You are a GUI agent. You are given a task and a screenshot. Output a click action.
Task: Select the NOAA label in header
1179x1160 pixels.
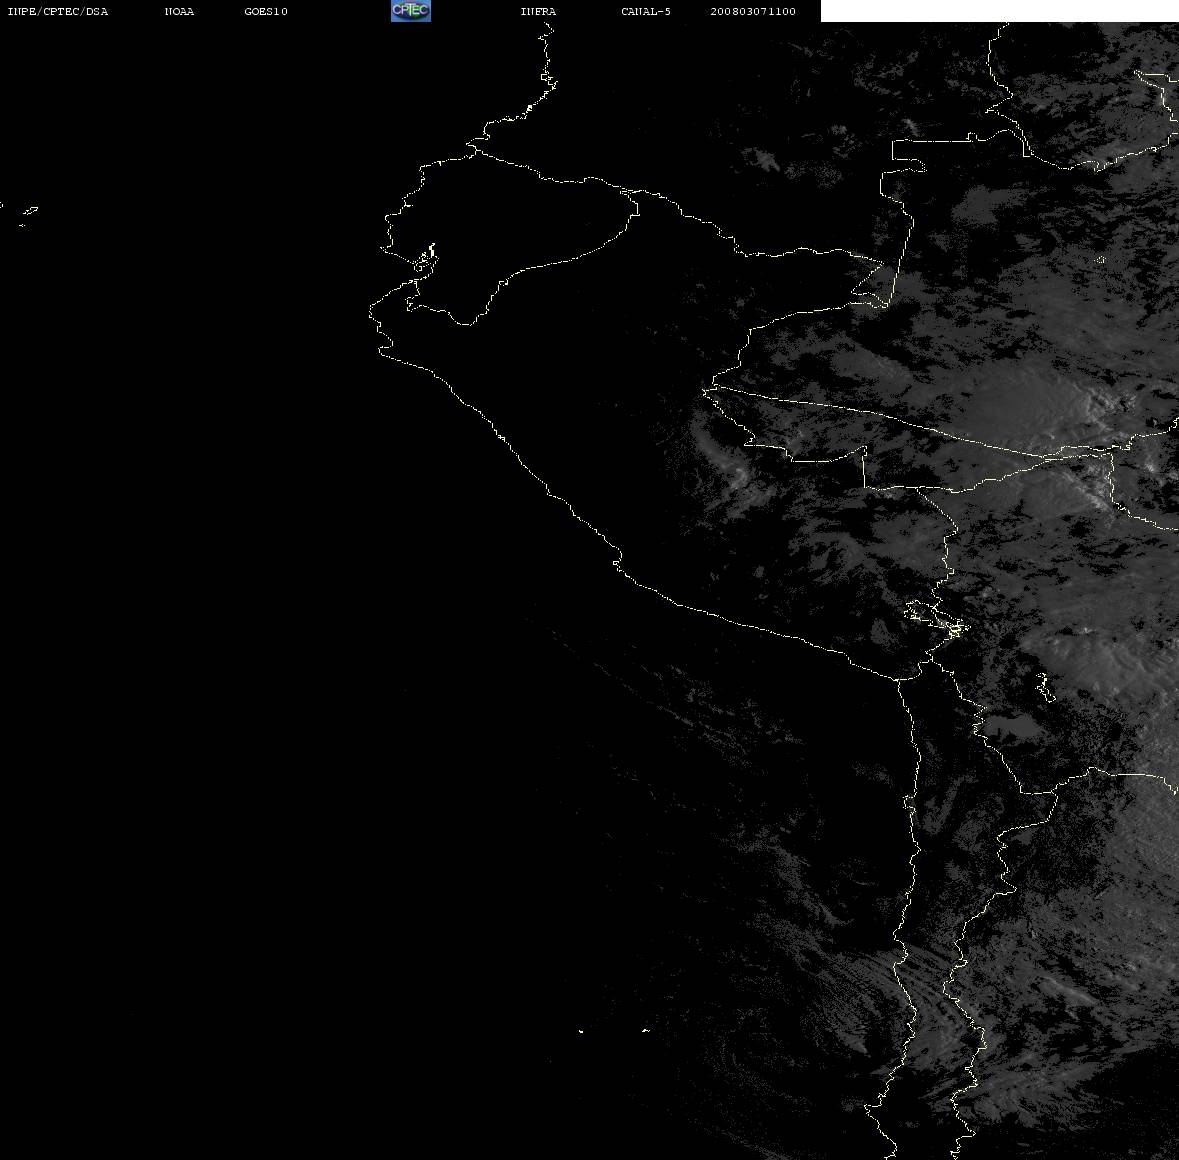179,11
